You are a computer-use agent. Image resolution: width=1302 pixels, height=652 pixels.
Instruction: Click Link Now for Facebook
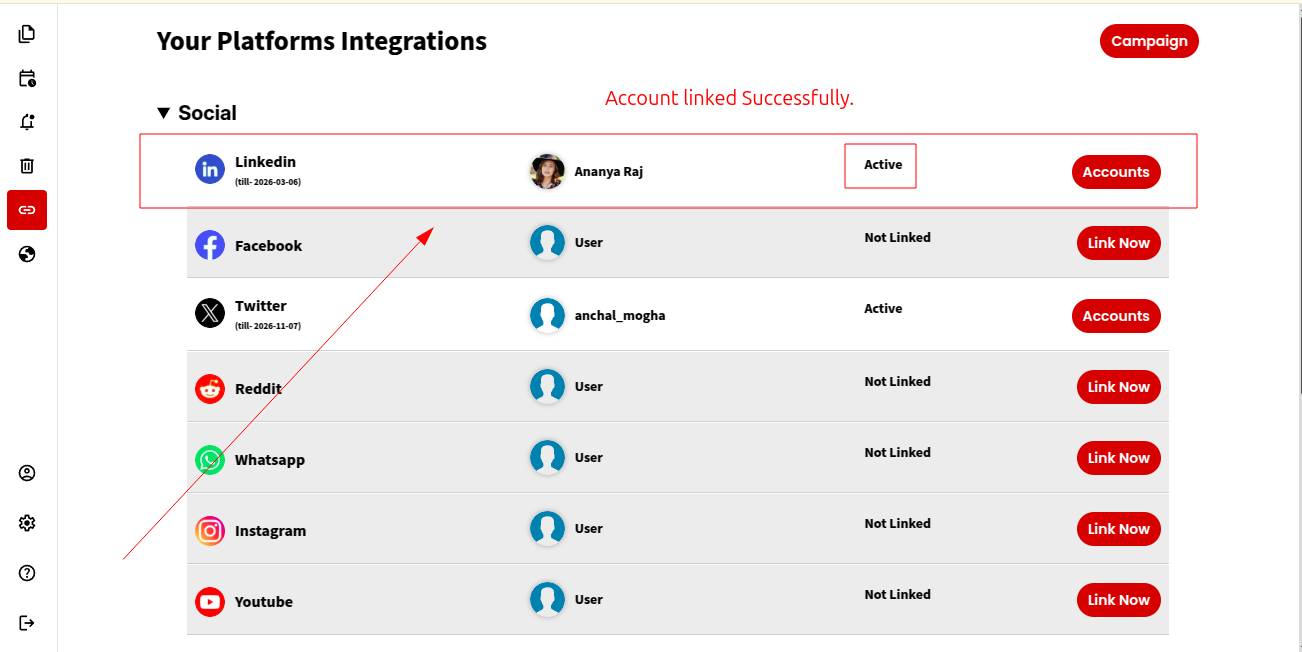click(x=1118, y=243)
